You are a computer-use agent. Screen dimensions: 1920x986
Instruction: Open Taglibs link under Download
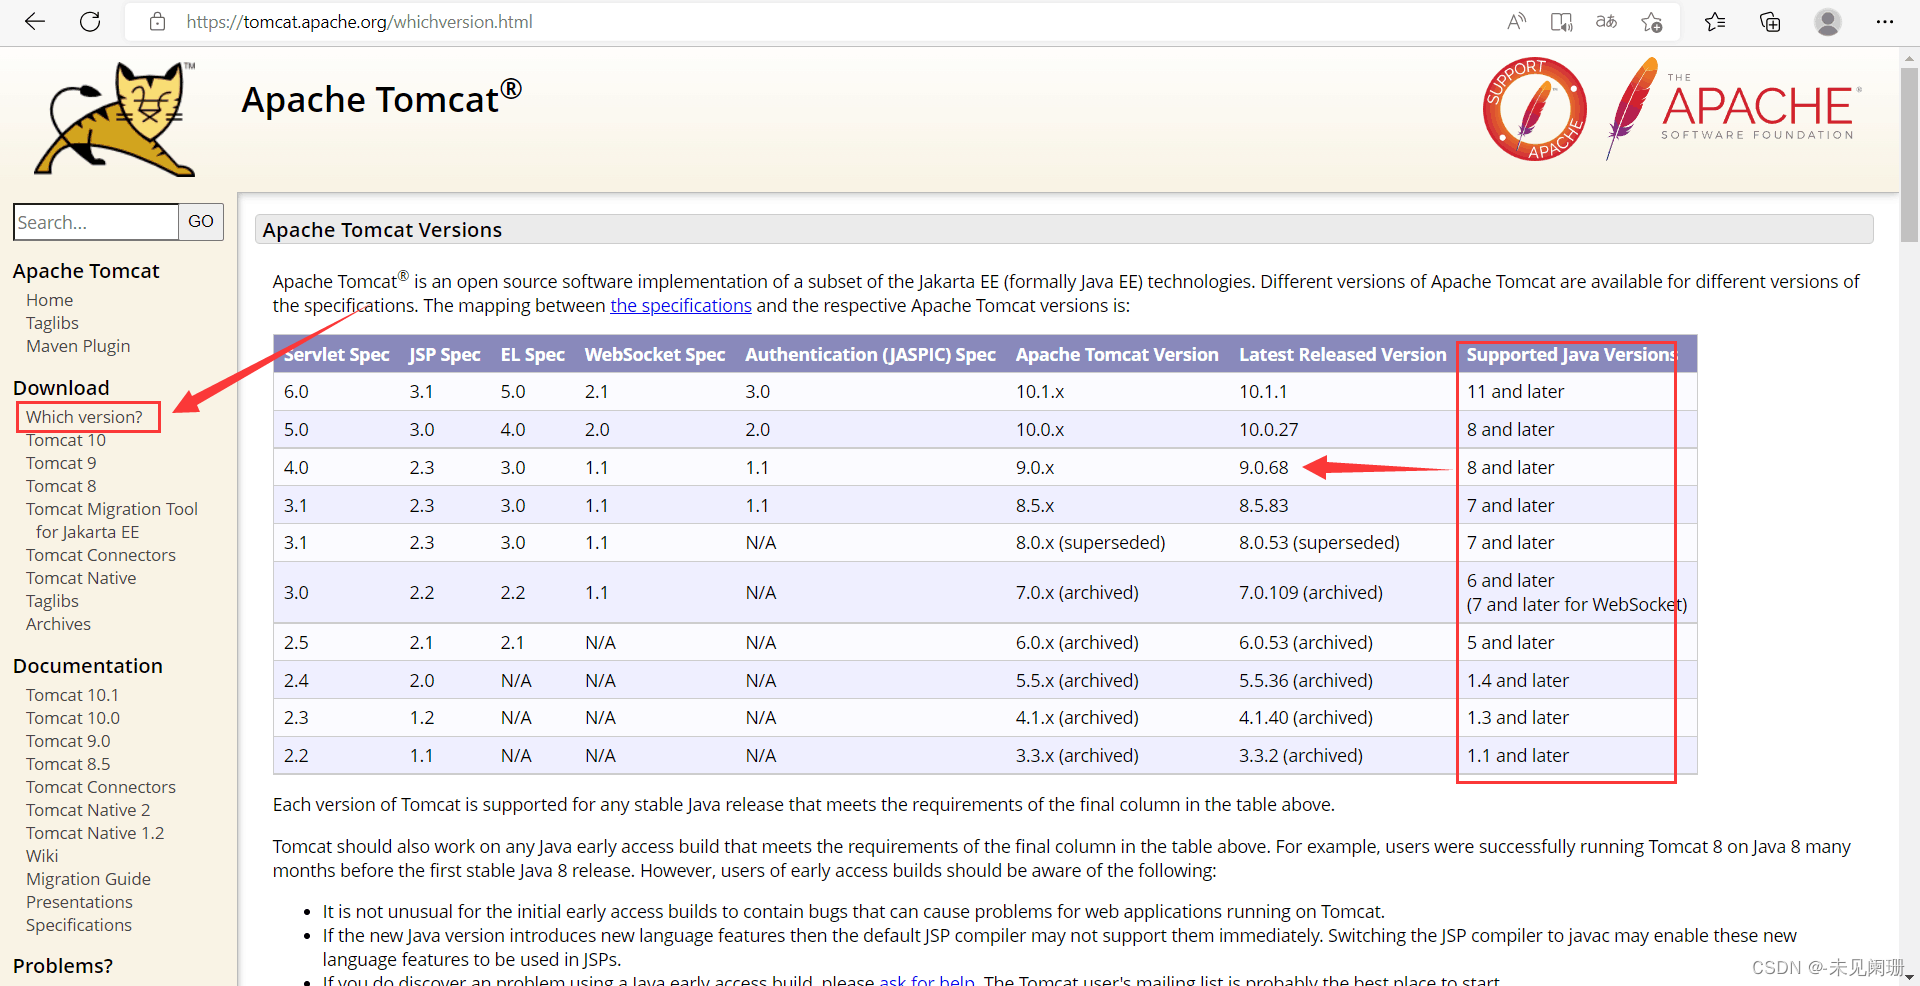[x=52, y=601]
